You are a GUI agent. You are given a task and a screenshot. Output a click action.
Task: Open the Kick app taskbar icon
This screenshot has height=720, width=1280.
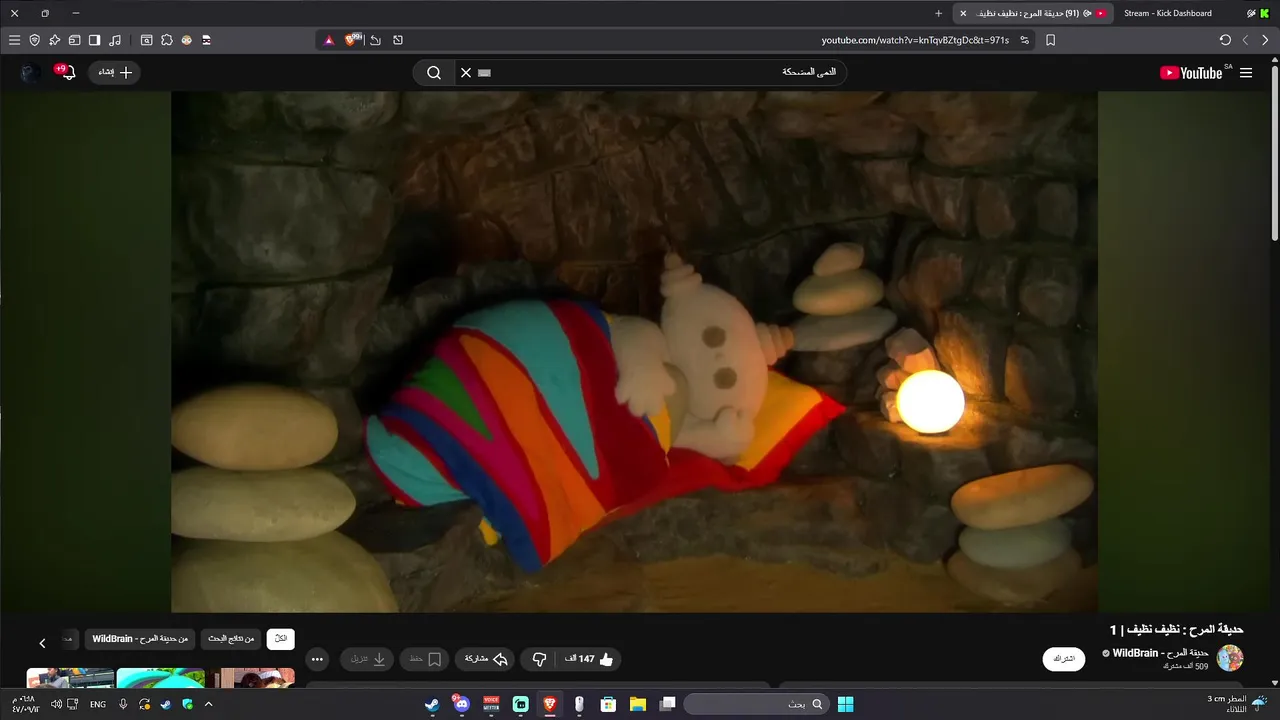[520, 704]
